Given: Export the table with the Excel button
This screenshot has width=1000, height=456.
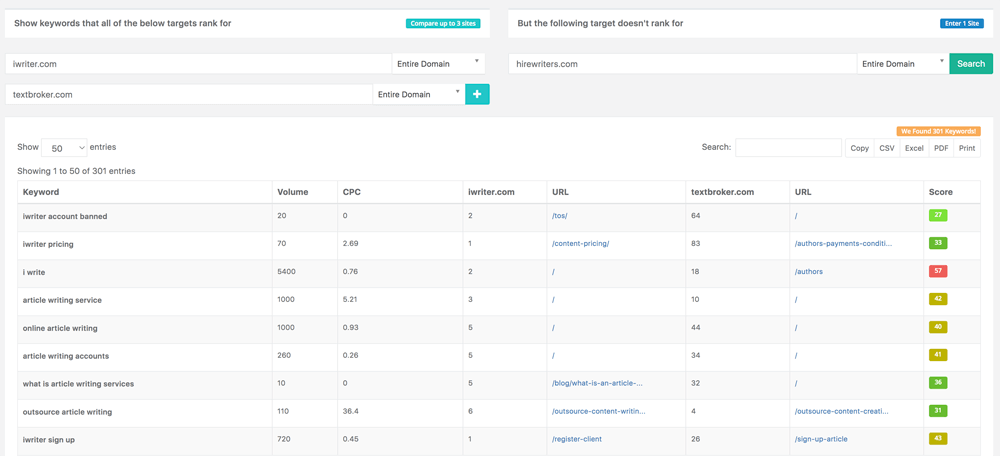Looking at the screenshot, I should click(914, 148).
